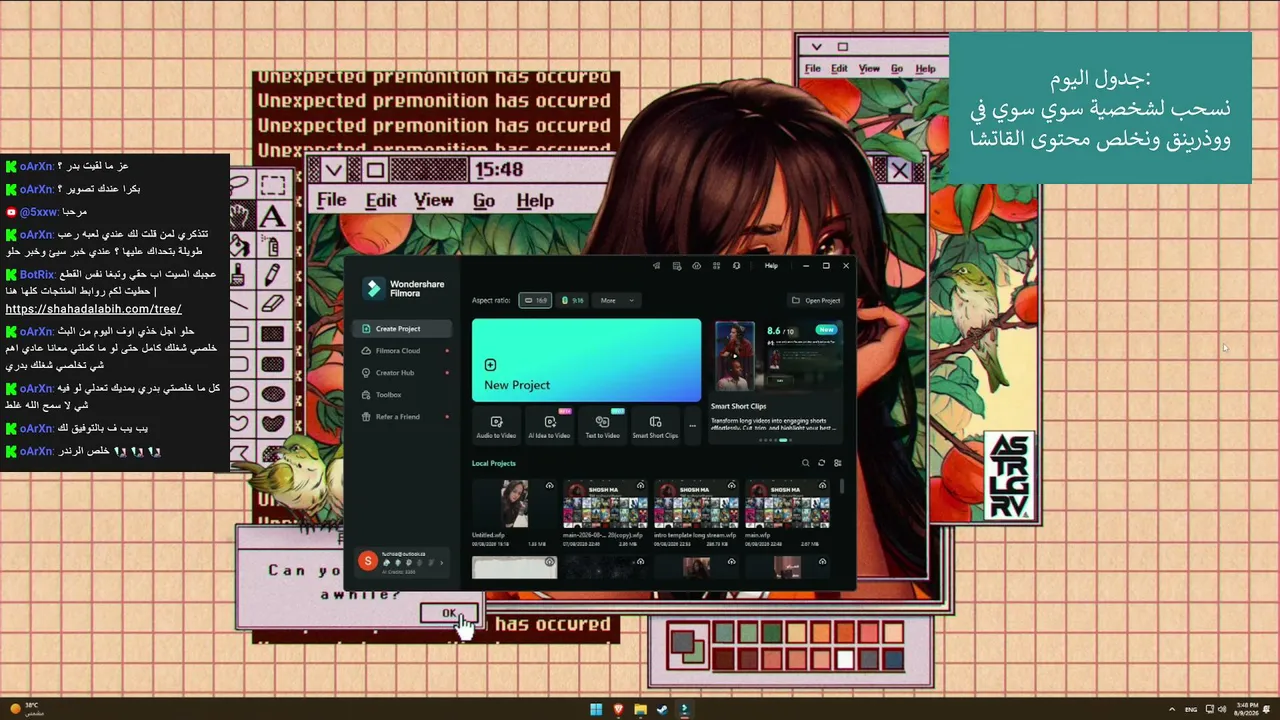Start a New Project
The width and height of the screenshot is (1280, 720).
click(x=586, y=360)
